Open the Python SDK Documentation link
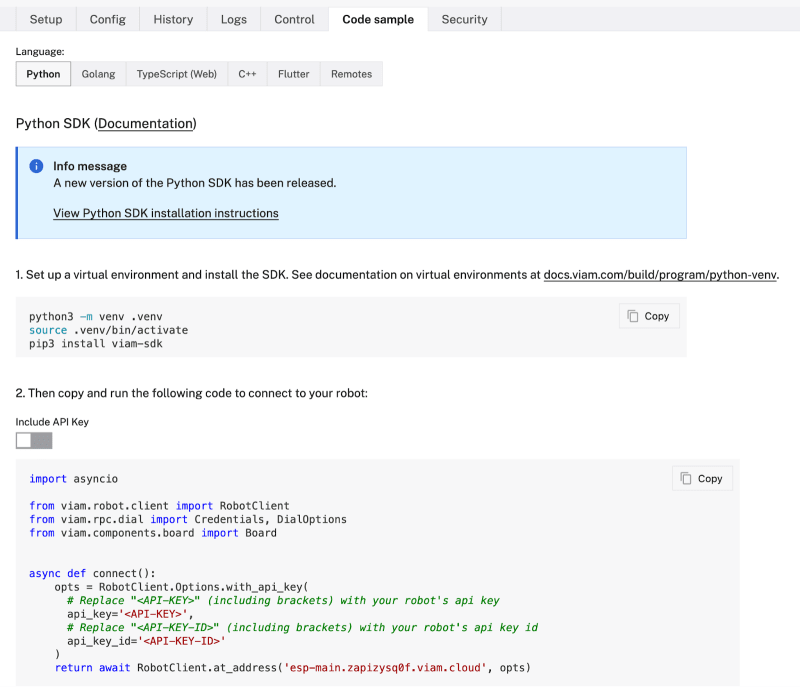 (x=146, y=123)
